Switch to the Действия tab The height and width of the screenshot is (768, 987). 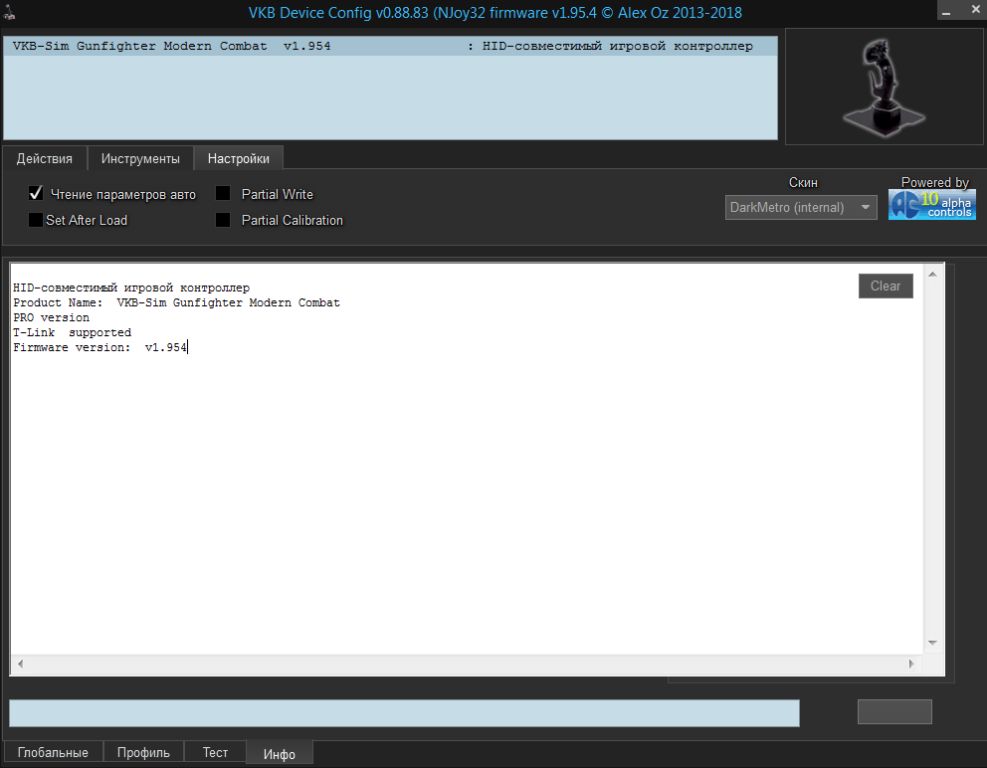pos(44,158)
